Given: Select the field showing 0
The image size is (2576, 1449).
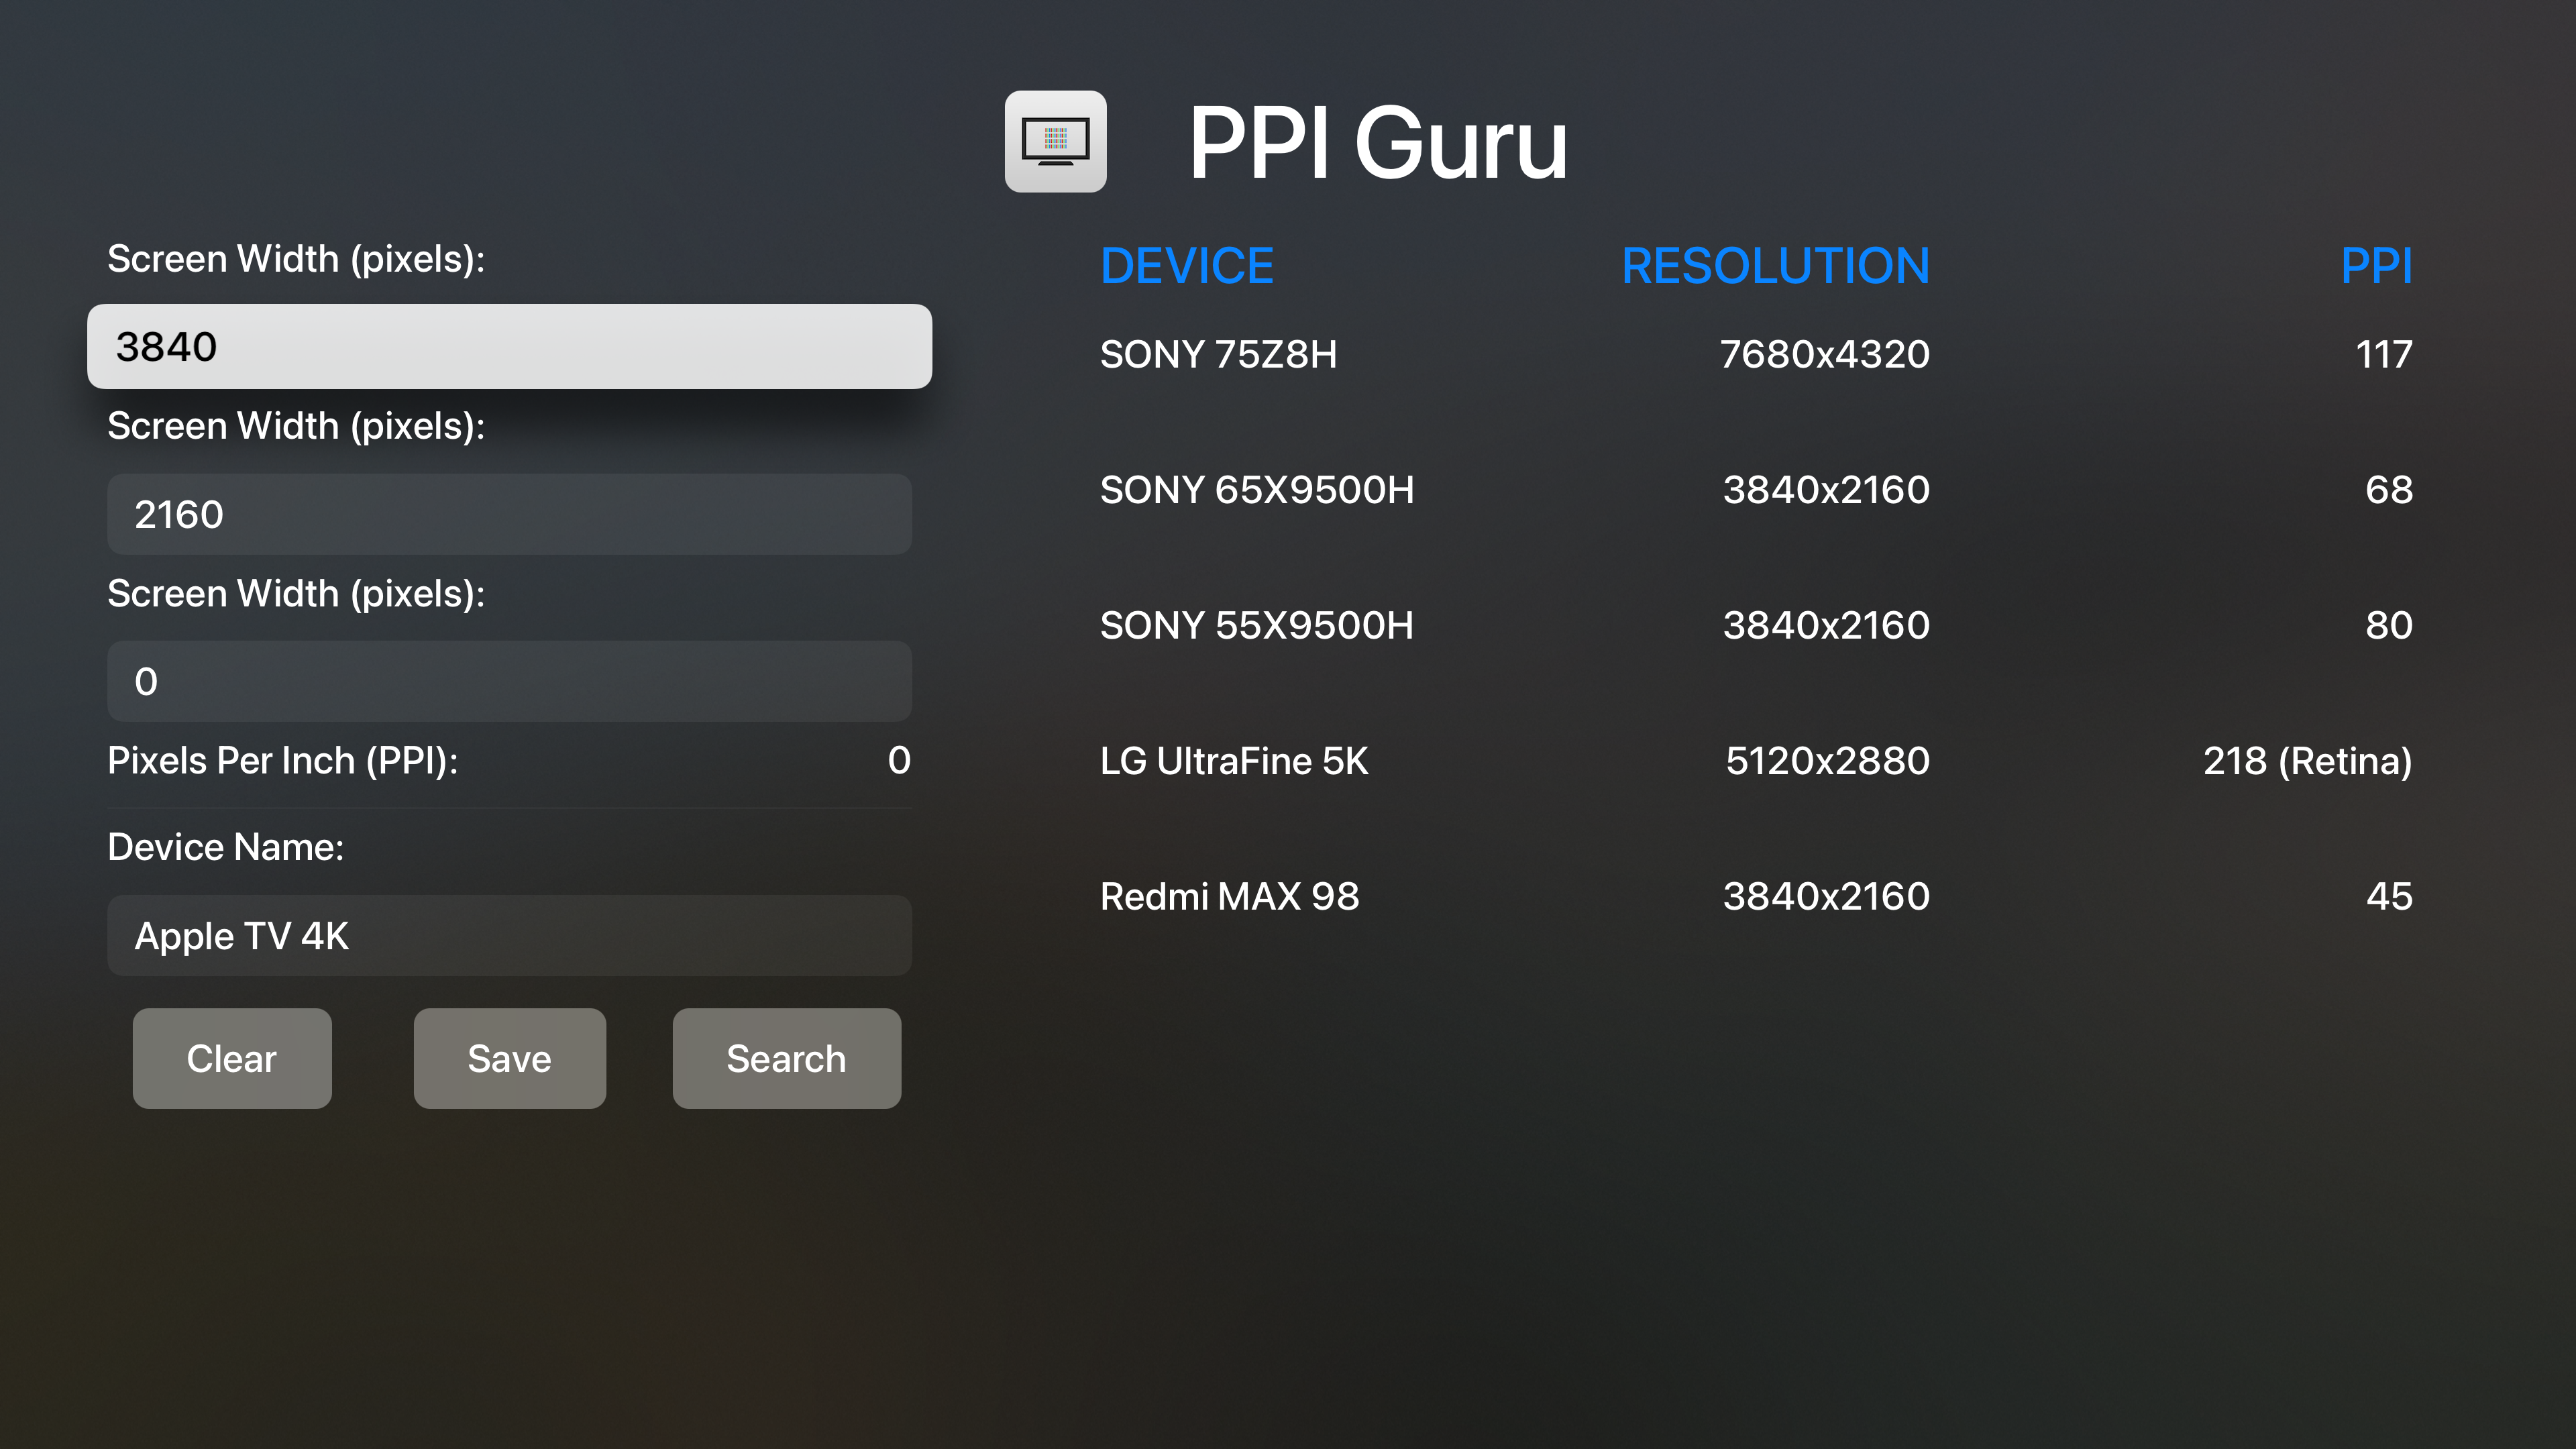Looking at the screenshot, I should (509, 681).
